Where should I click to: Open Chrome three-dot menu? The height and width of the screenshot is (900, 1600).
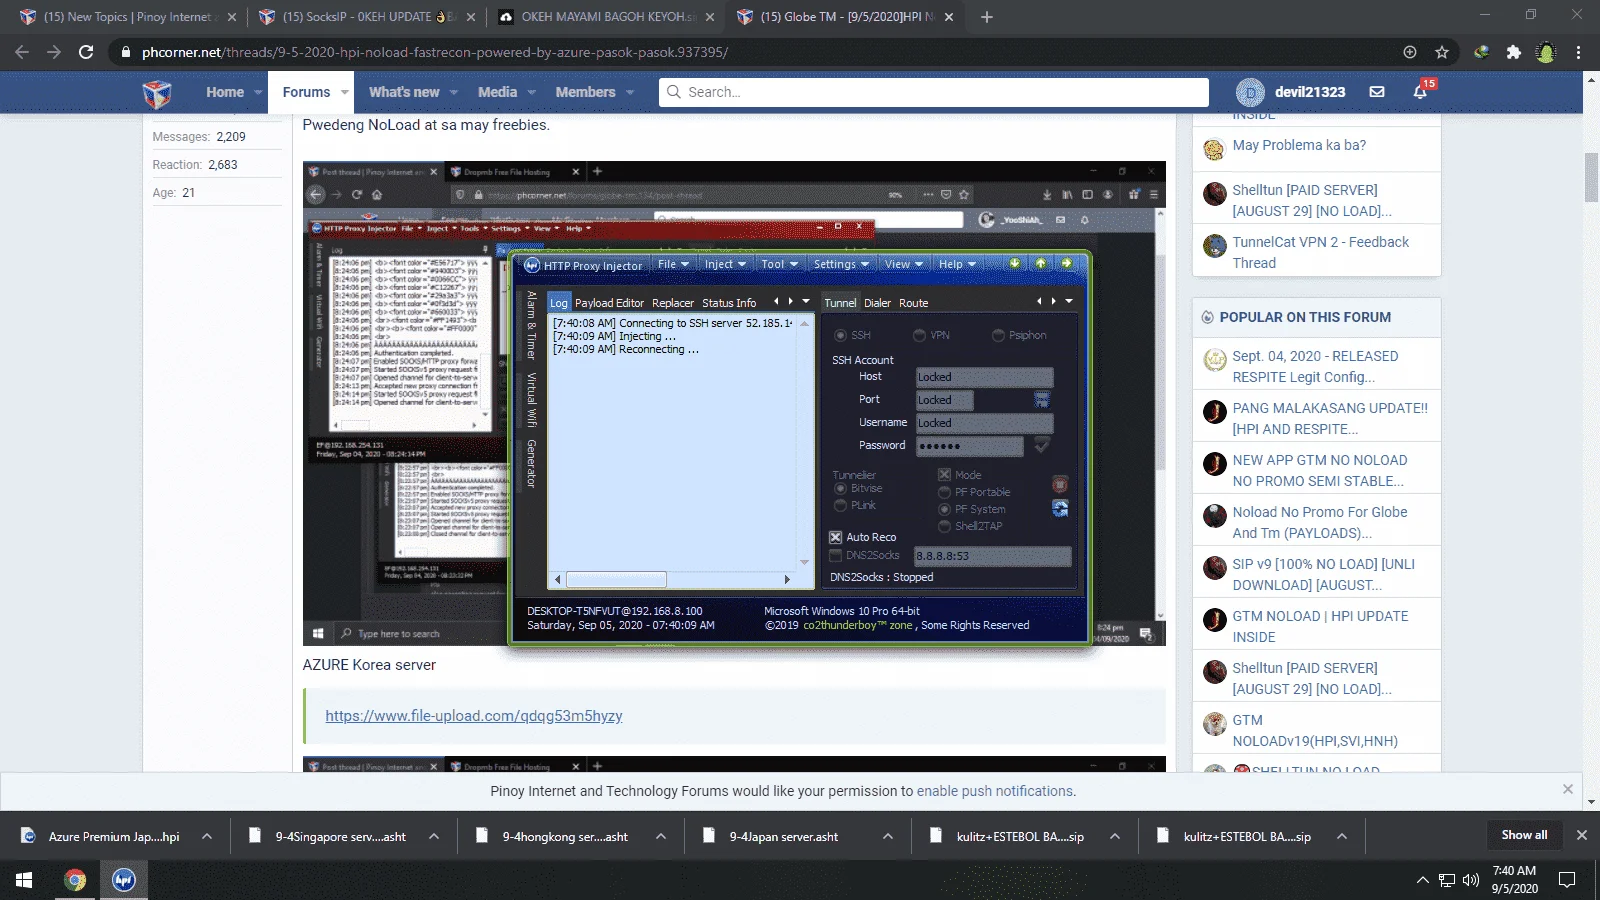pos(1579,52)
